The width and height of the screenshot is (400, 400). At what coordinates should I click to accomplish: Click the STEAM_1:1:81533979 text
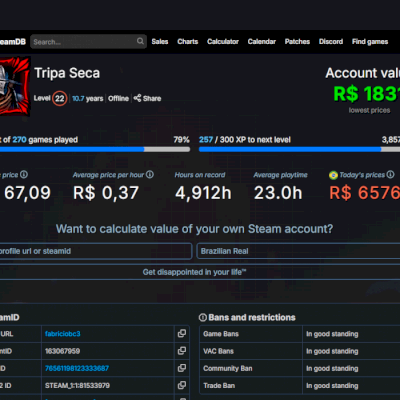tap(77, 386)
